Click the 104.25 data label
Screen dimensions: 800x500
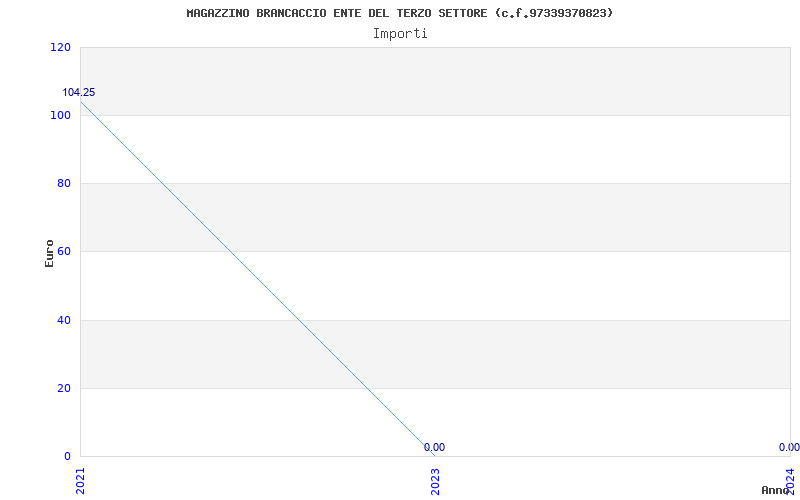[79, 92]
